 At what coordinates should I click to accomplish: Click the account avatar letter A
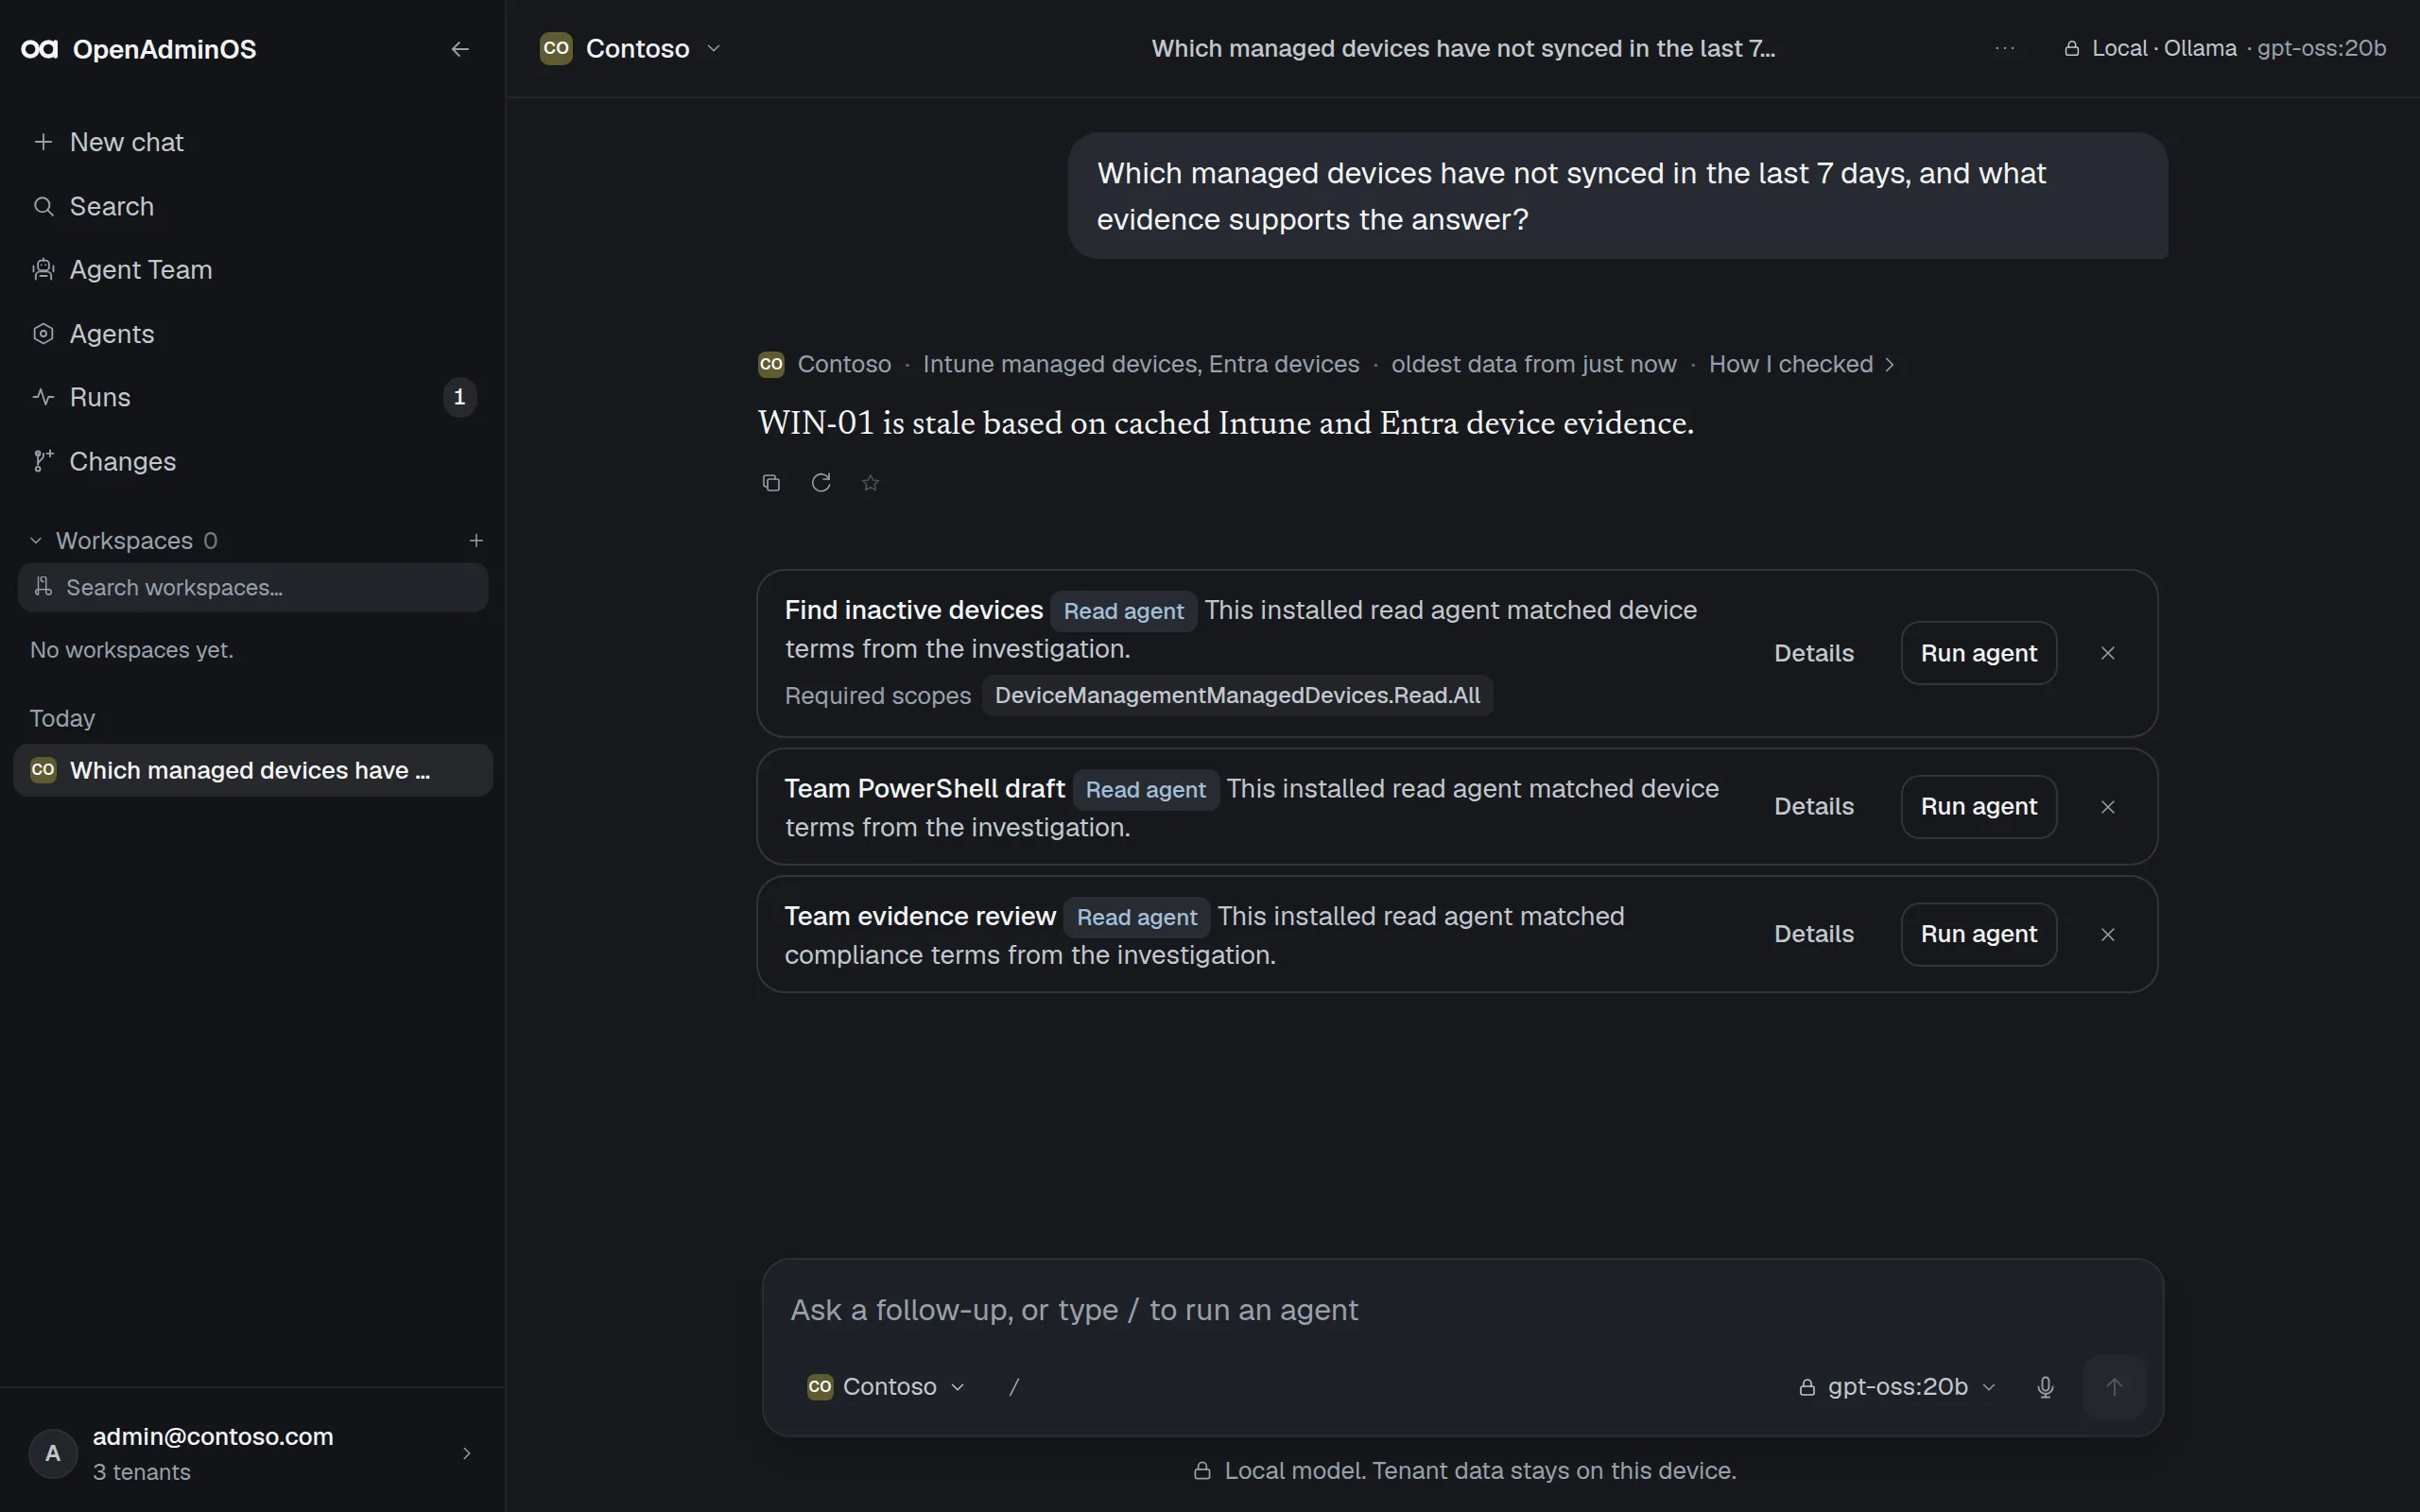coord(53,1454)
